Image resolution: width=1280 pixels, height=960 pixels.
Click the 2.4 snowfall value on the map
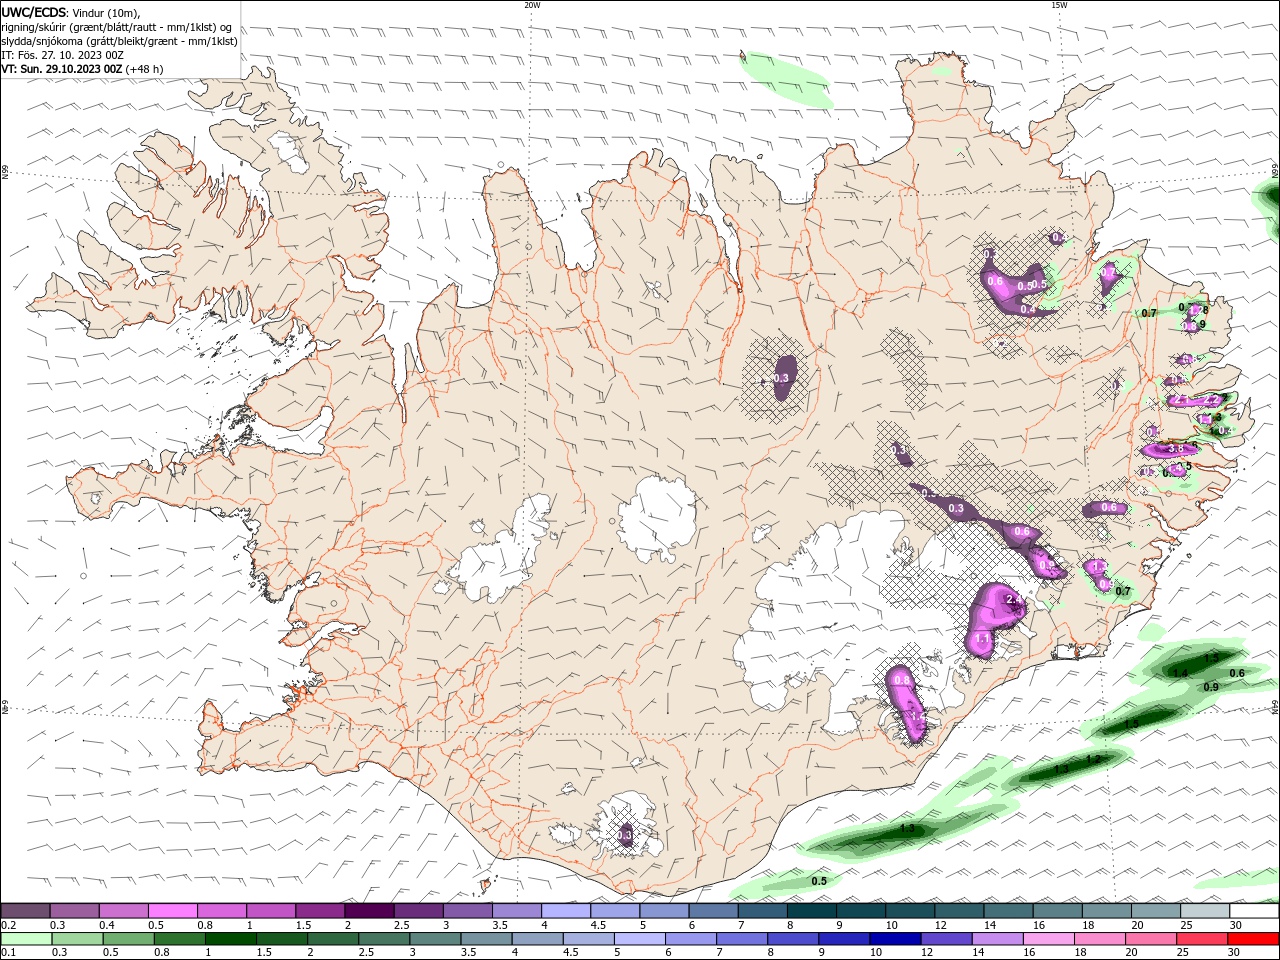point(1013,600)
